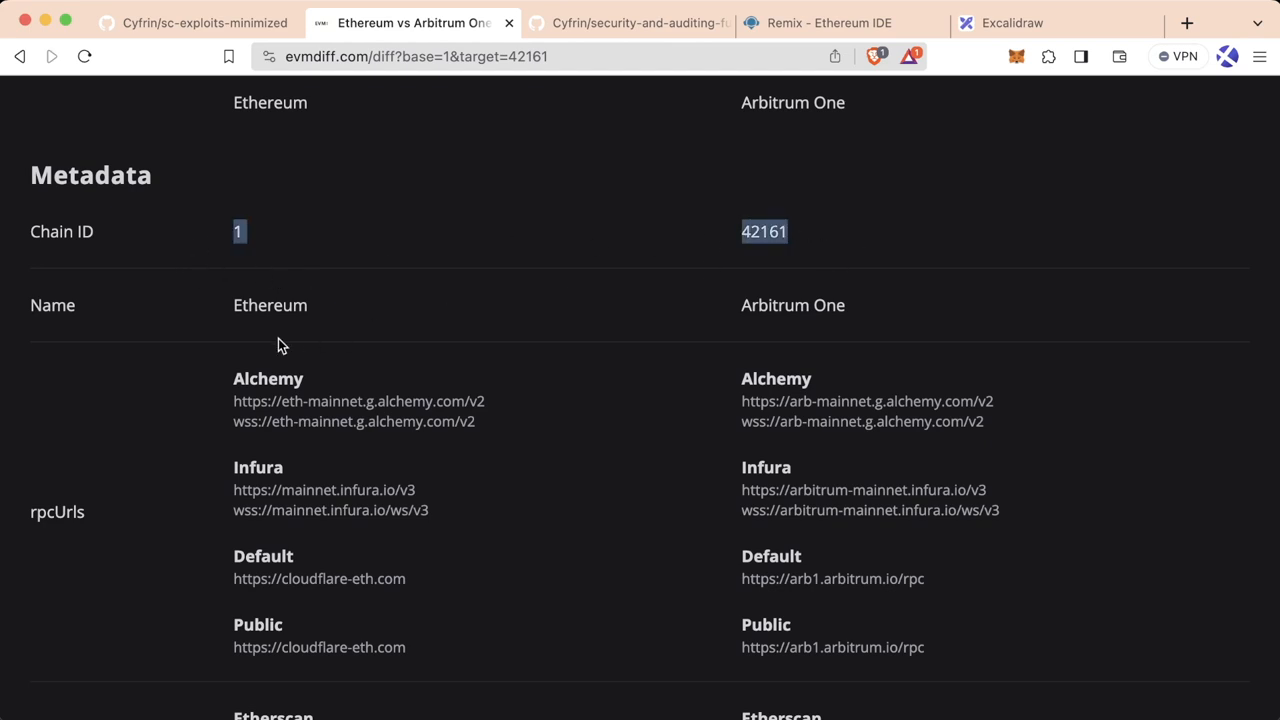Click the Brave Shields lion icon
Screen dimensions: 1280x720
point(875,57)
